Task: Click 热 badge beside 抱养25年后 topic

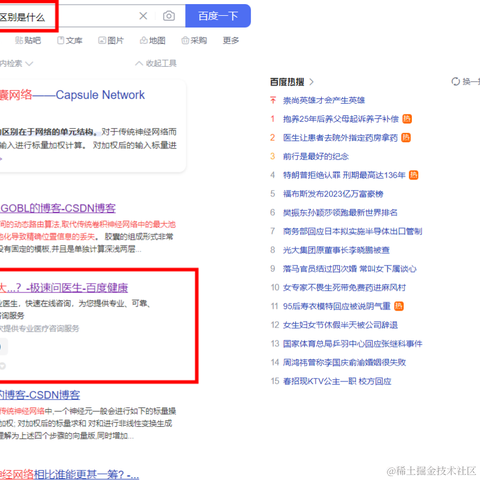Action: pyautogui.click(x=407, y=119)
